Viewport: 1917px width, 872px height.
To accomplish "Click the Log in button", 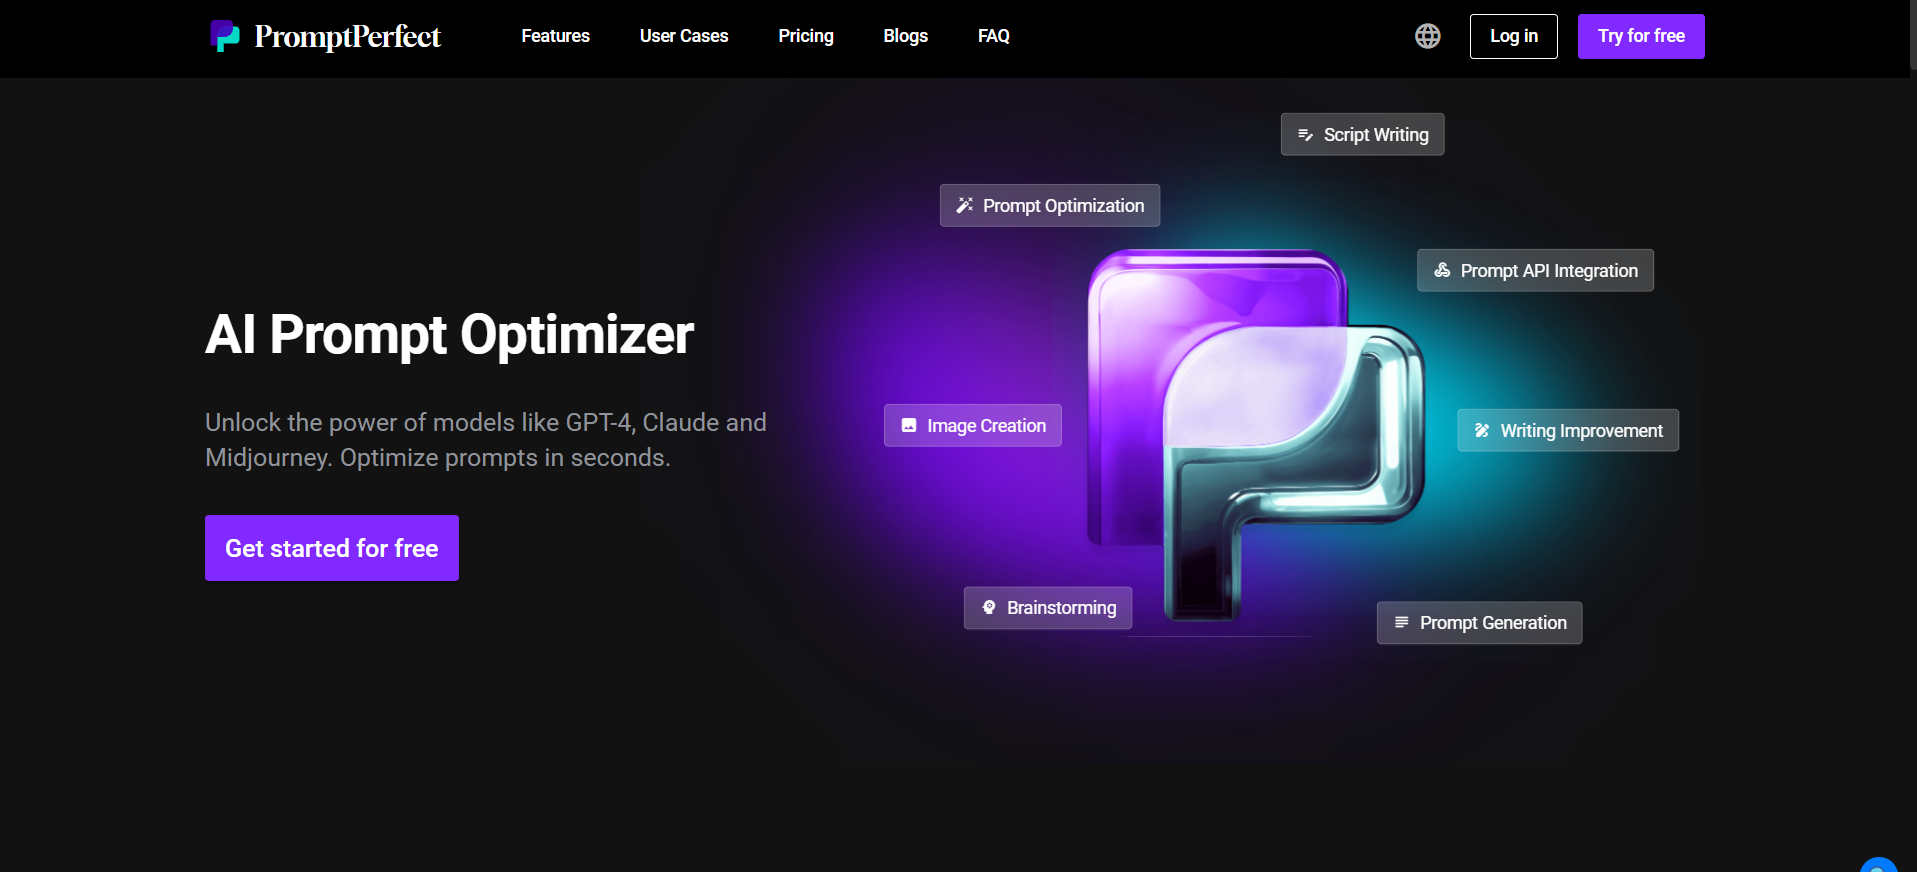I will pos(1513,36).
